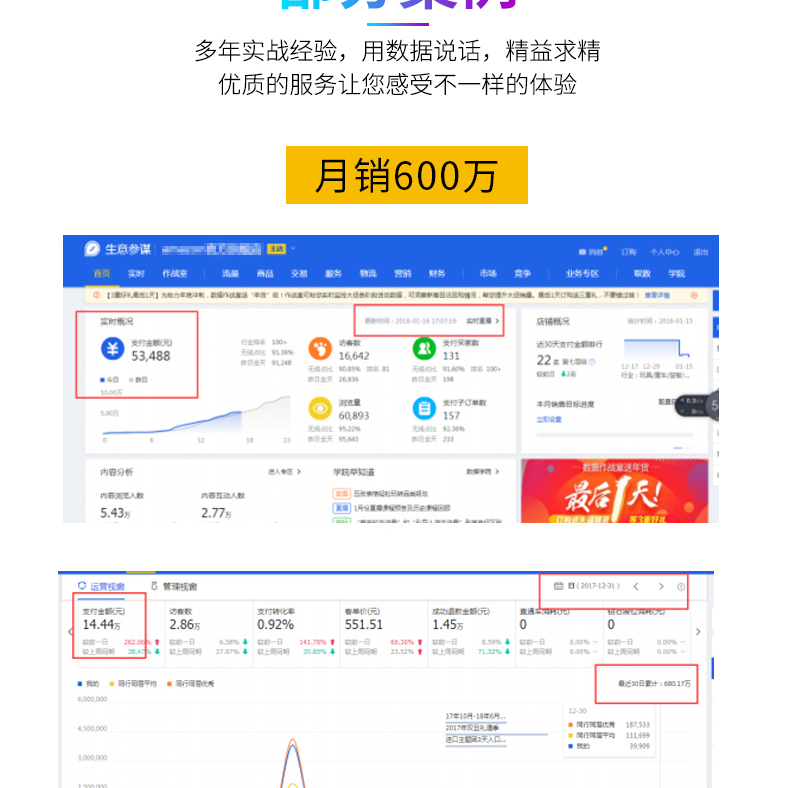Open the calendar icon beside 2017-12-31

click(558, 586)
